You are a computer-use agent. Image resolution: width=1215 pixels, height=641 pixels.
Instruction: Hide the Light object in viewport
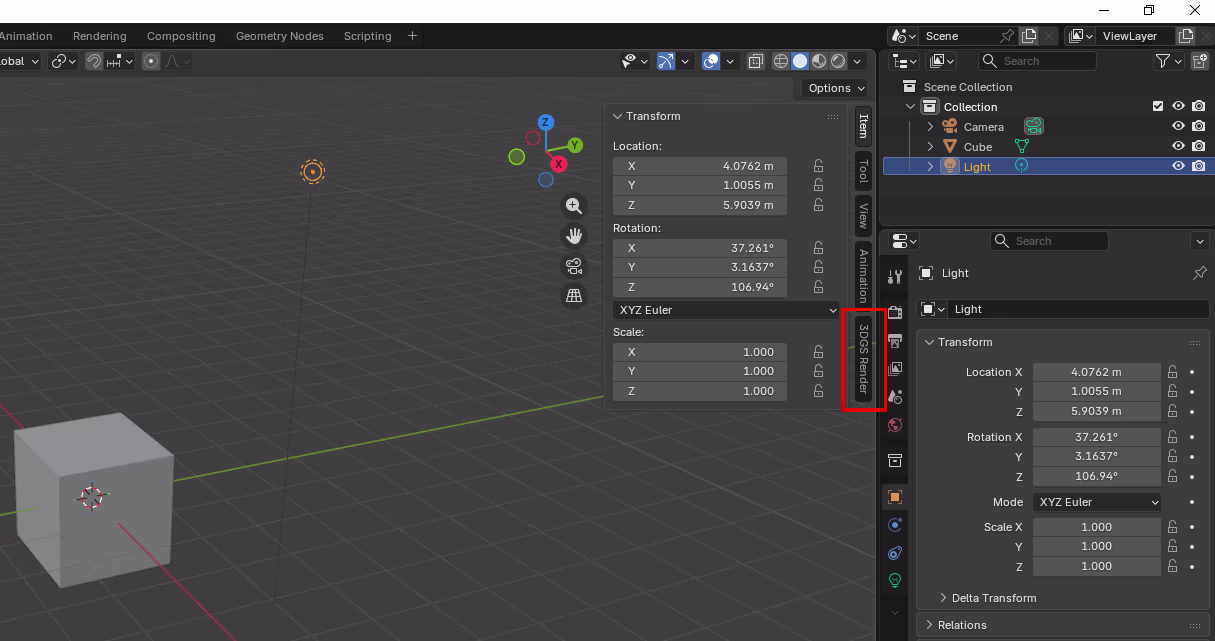[1178, 165]
